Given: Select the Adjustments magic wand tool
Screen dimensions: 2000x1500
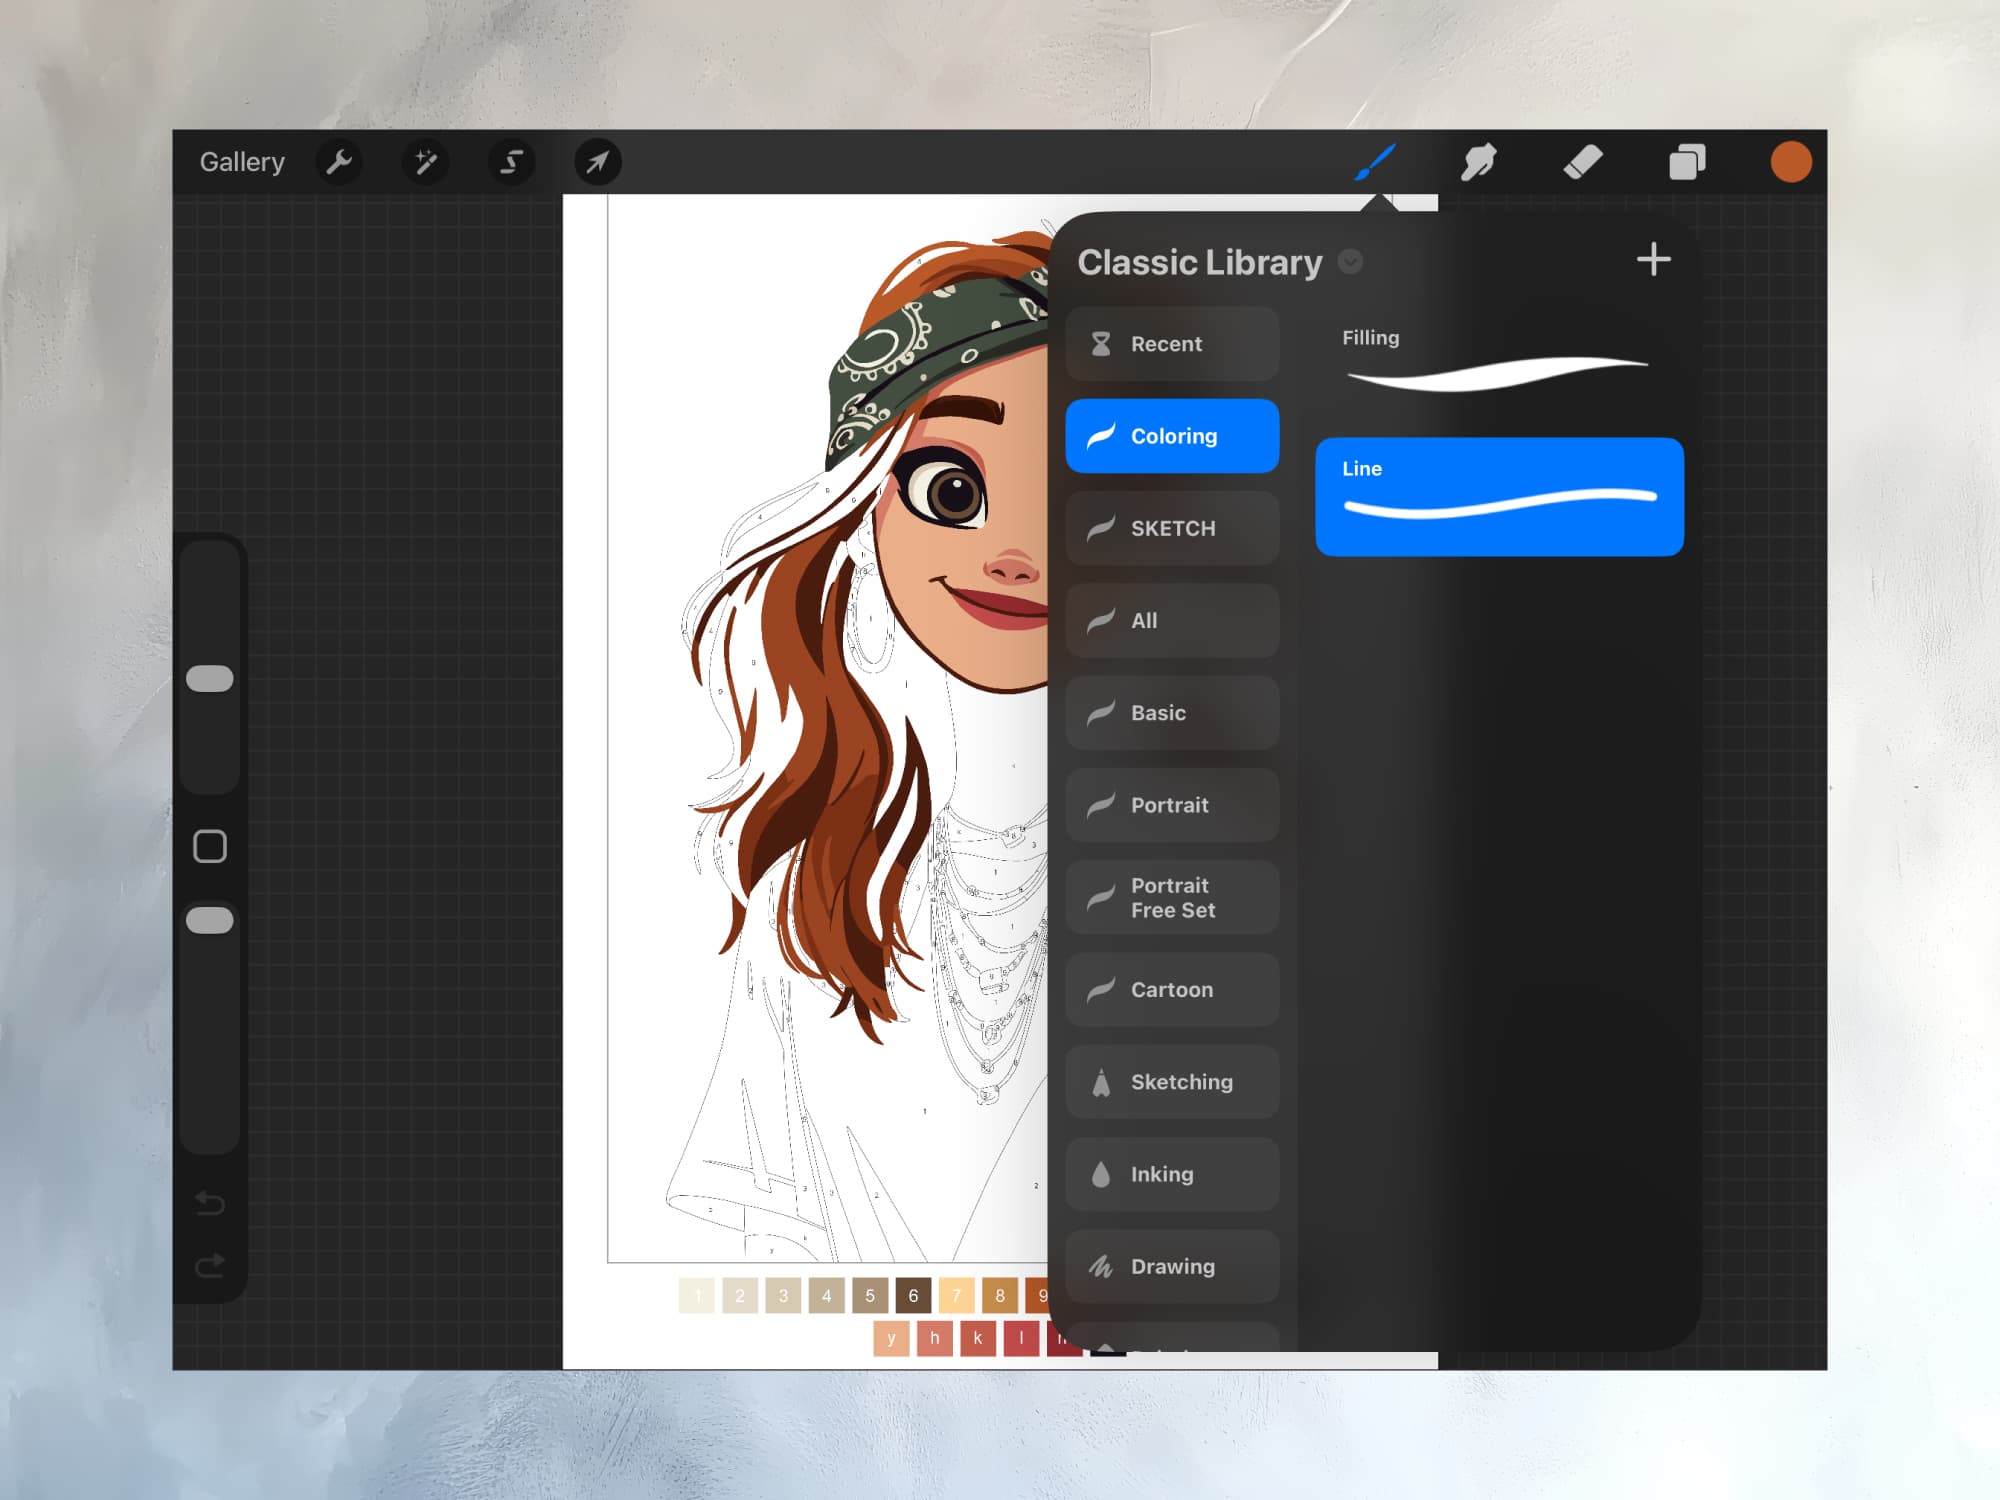Looking at the screenshot, I should tap(425, 162).
